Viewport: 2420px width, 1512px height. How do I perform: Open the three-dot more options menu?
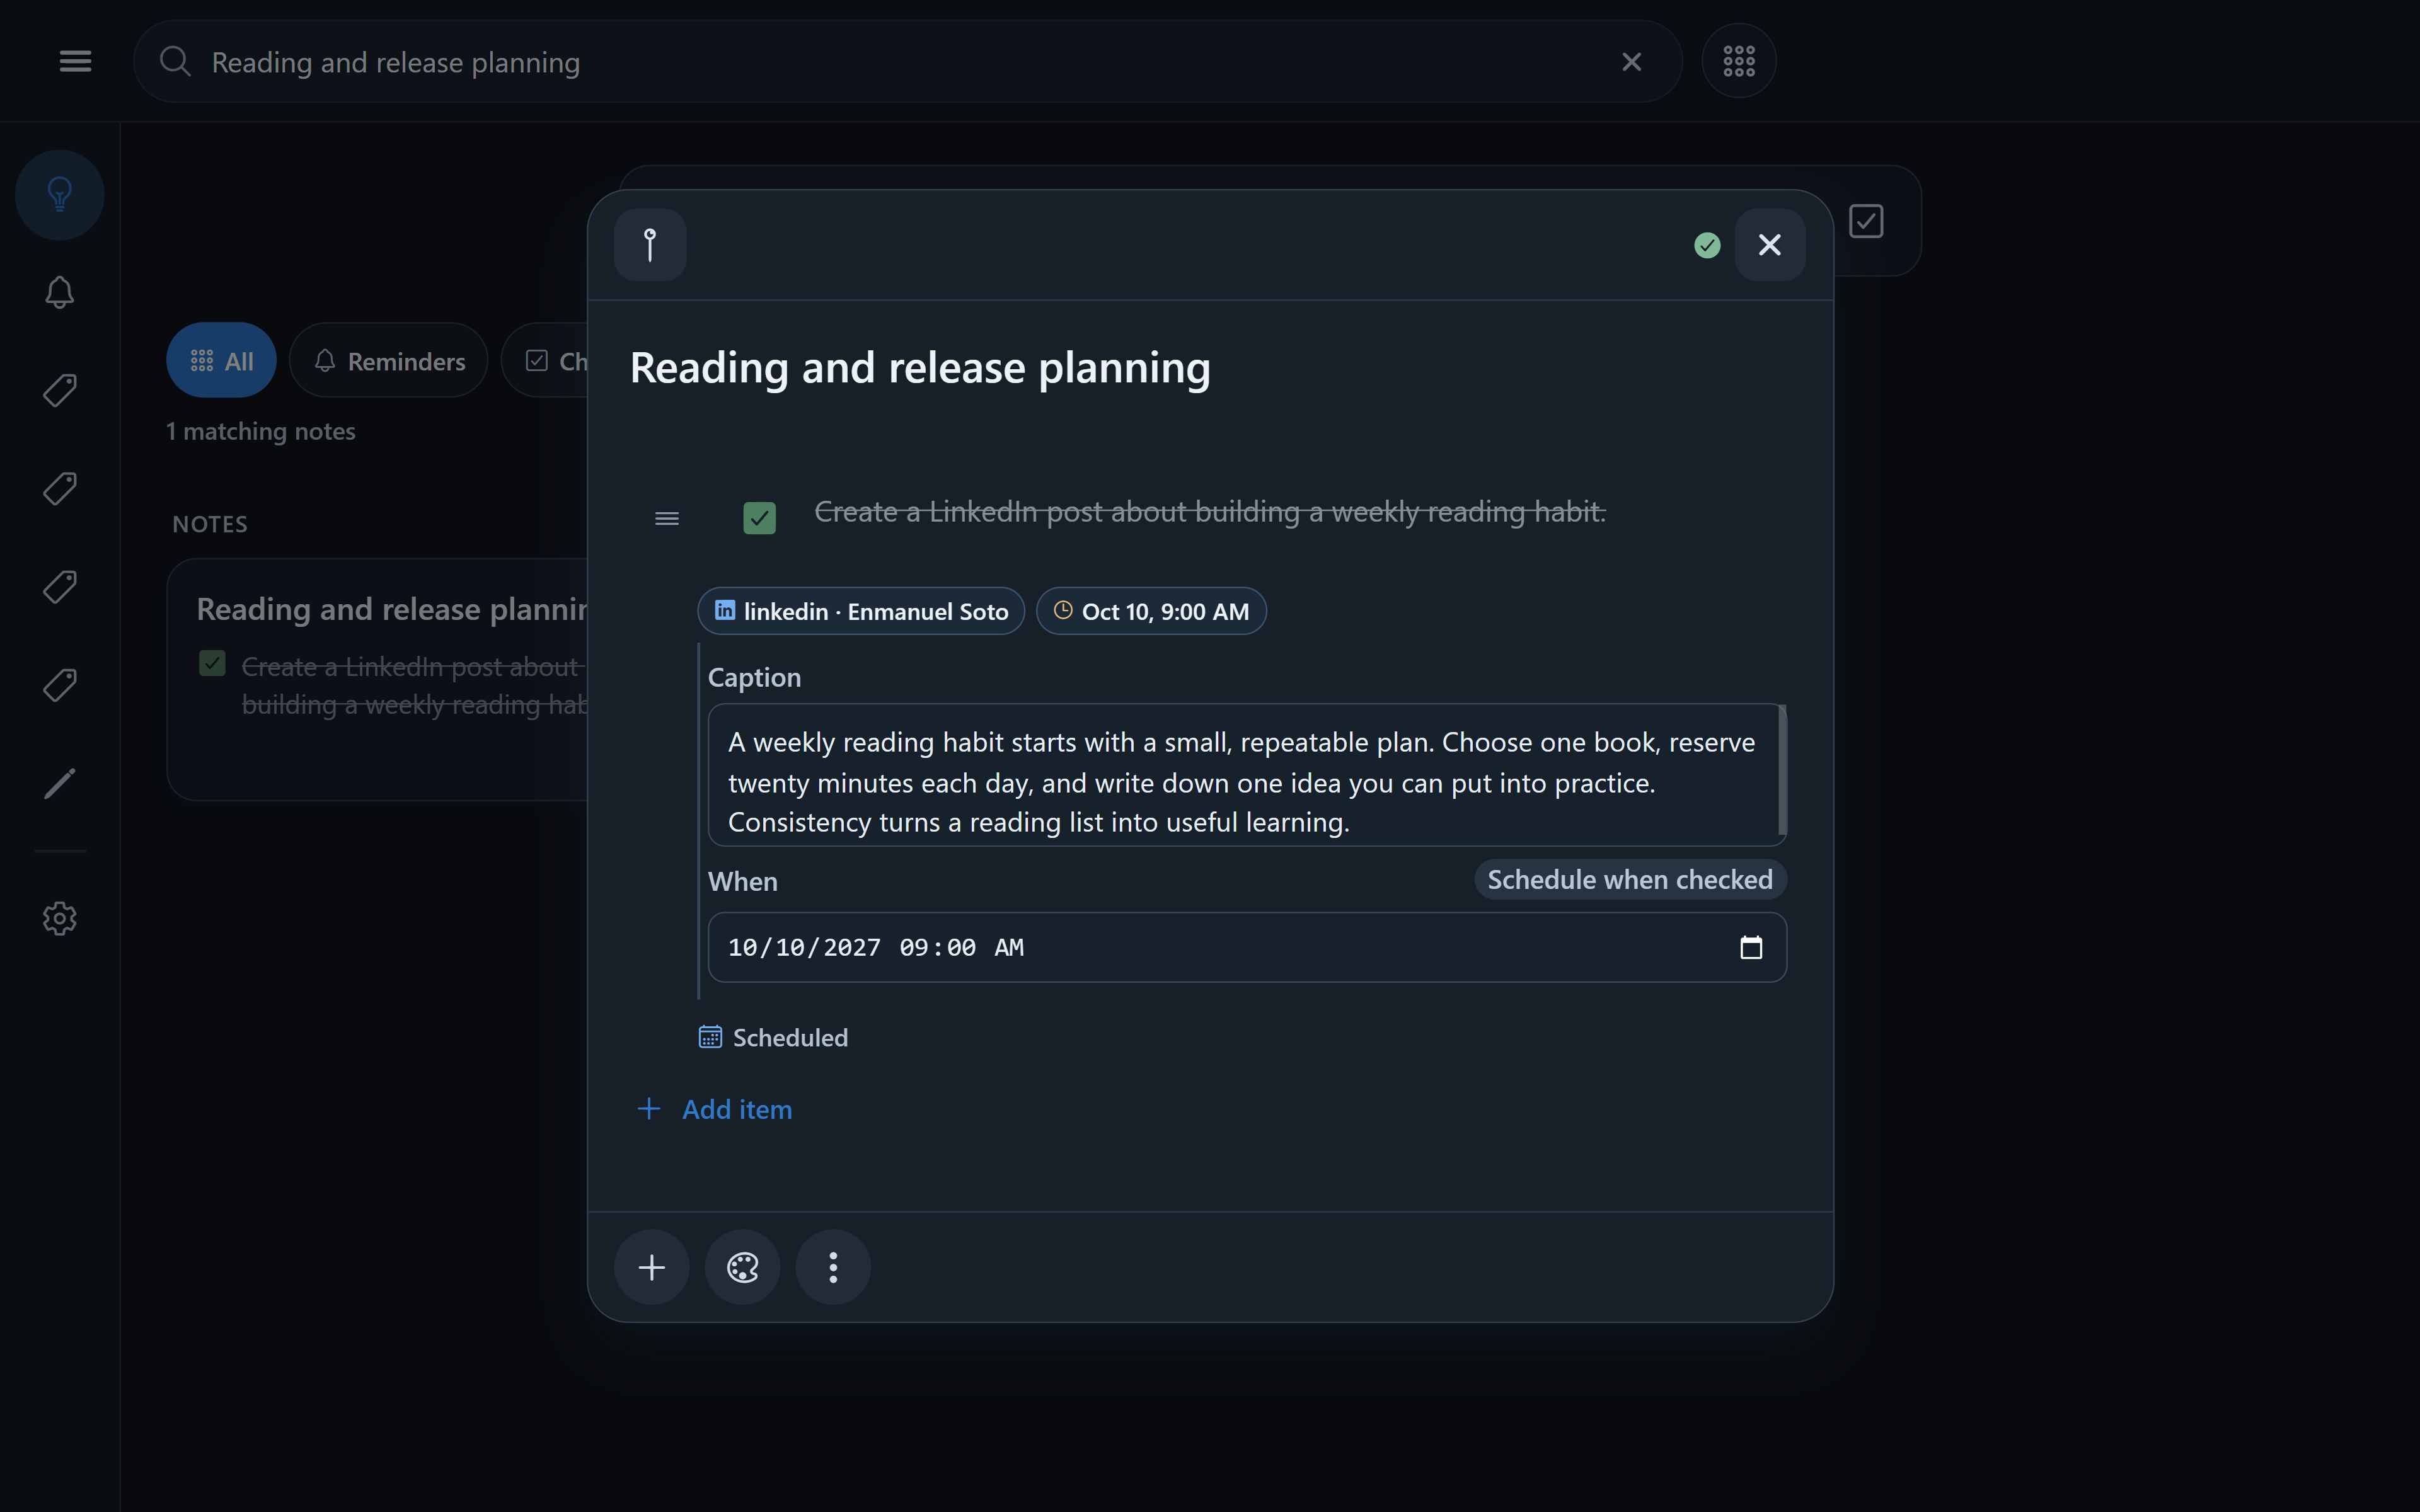[x=833, y=1267]
